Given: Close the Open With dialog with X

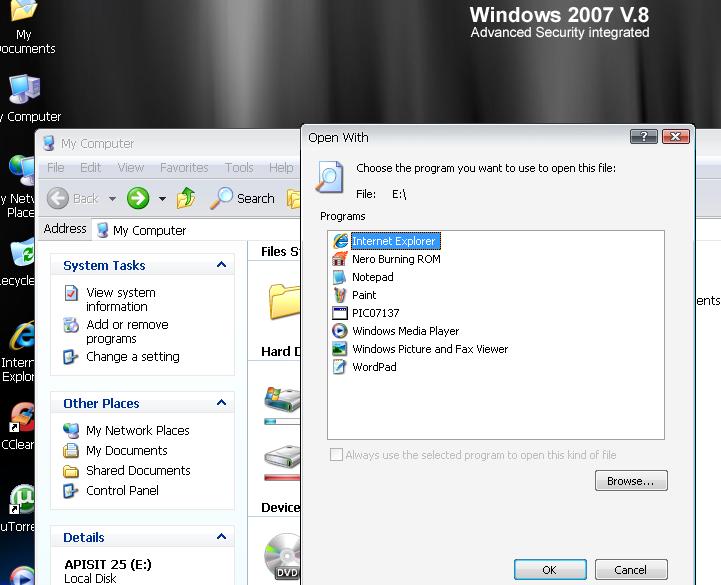Looking at the screenshot, I should click(x=675, y=136).
